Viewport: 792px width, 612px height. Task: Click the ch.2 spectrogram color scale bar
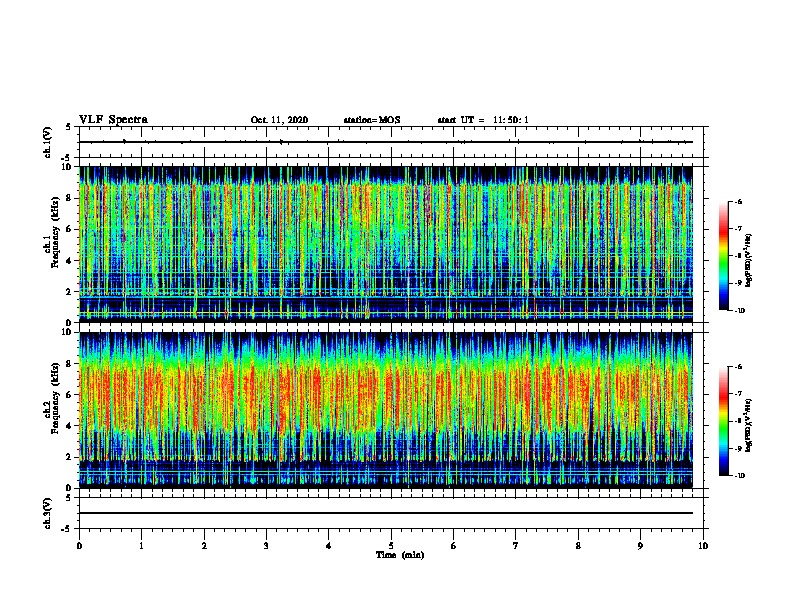(x=723, y=421)
